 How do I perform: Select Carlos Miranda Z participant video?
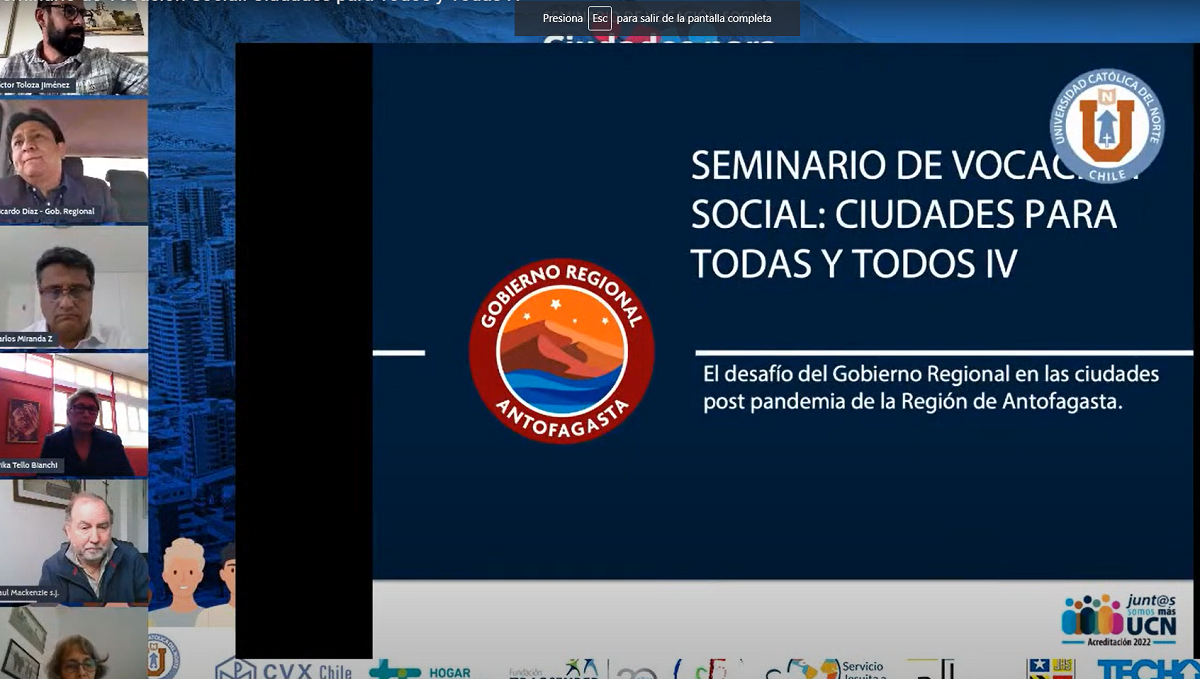pyautogui.click(x=74, y=287)
